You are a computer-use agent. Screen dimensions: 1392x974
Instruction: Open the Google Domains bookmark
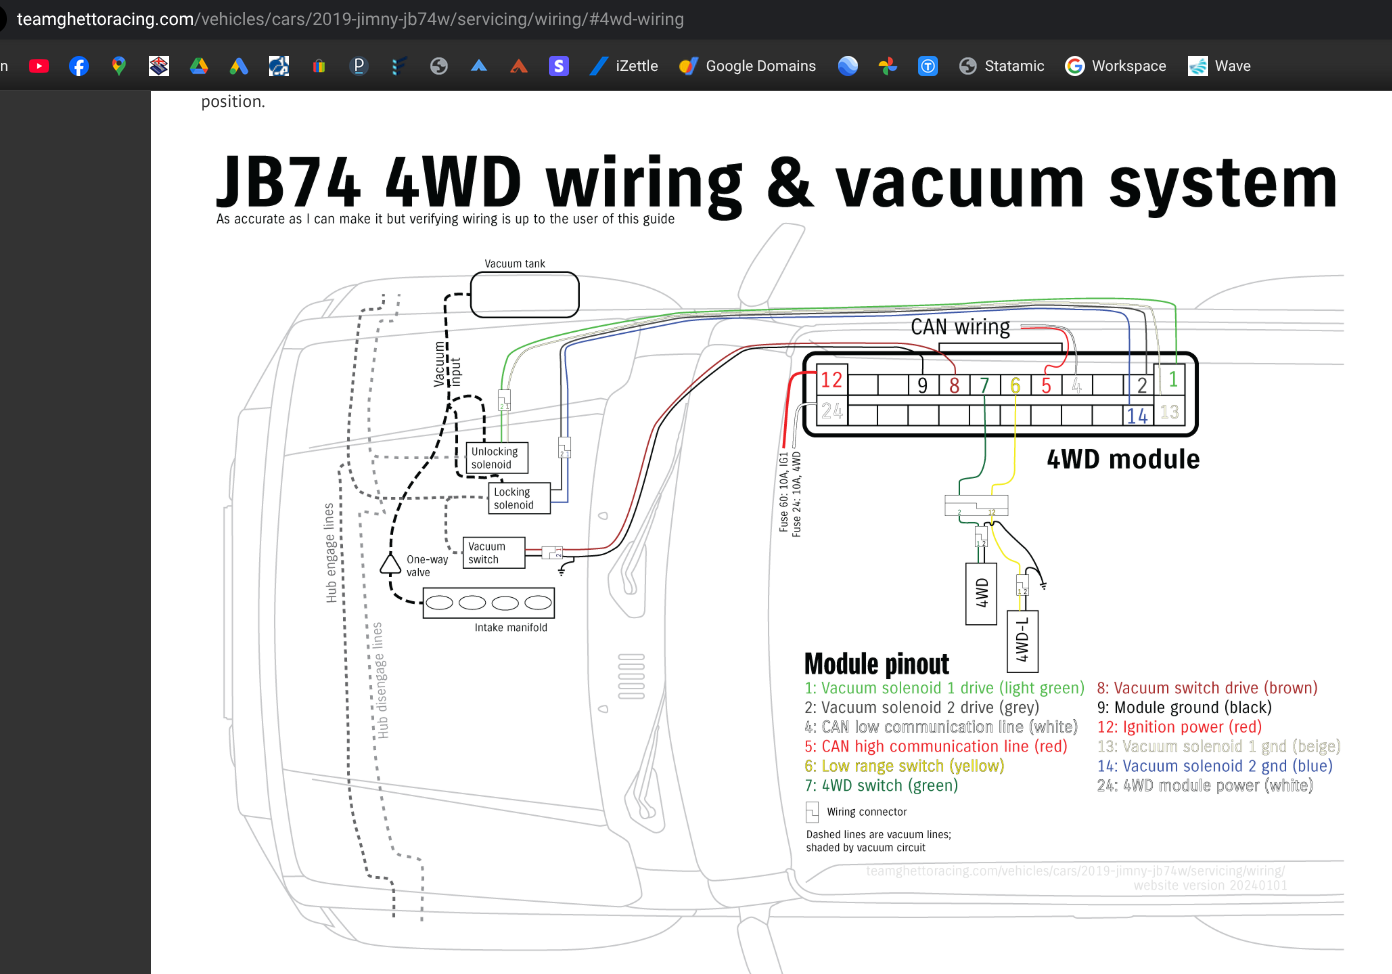(747, 66)
